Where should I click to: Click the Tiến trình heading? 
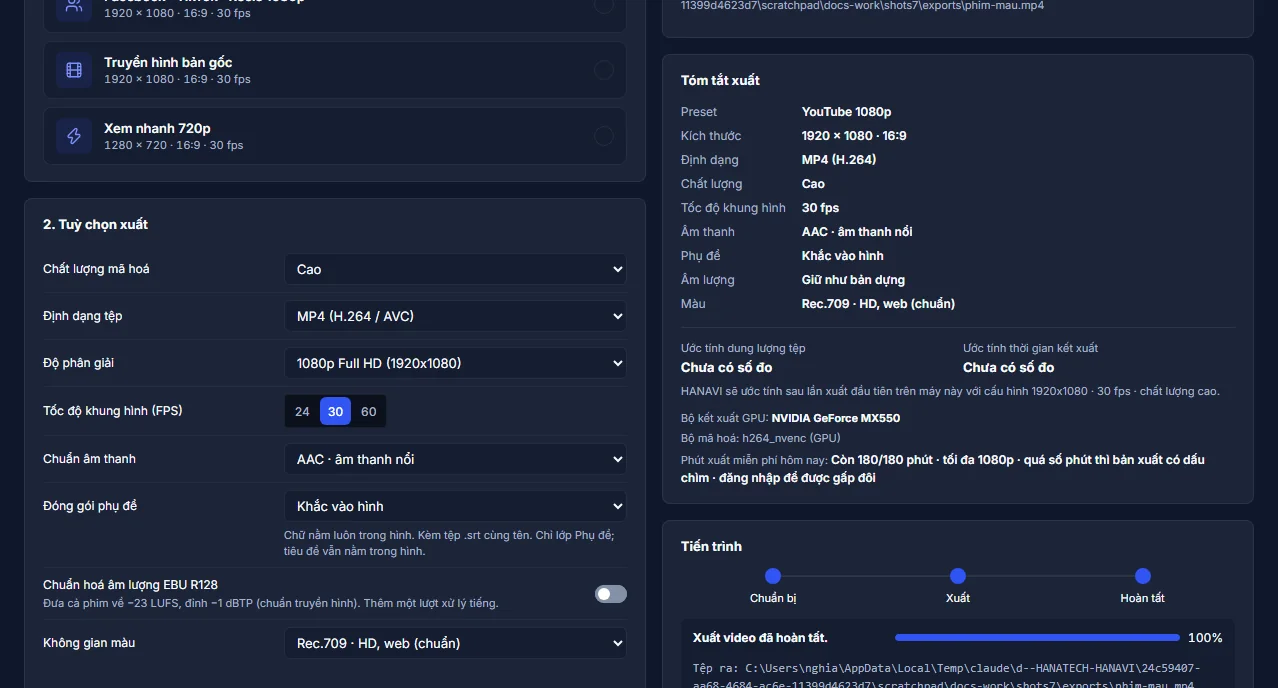[x=711, y=546]
